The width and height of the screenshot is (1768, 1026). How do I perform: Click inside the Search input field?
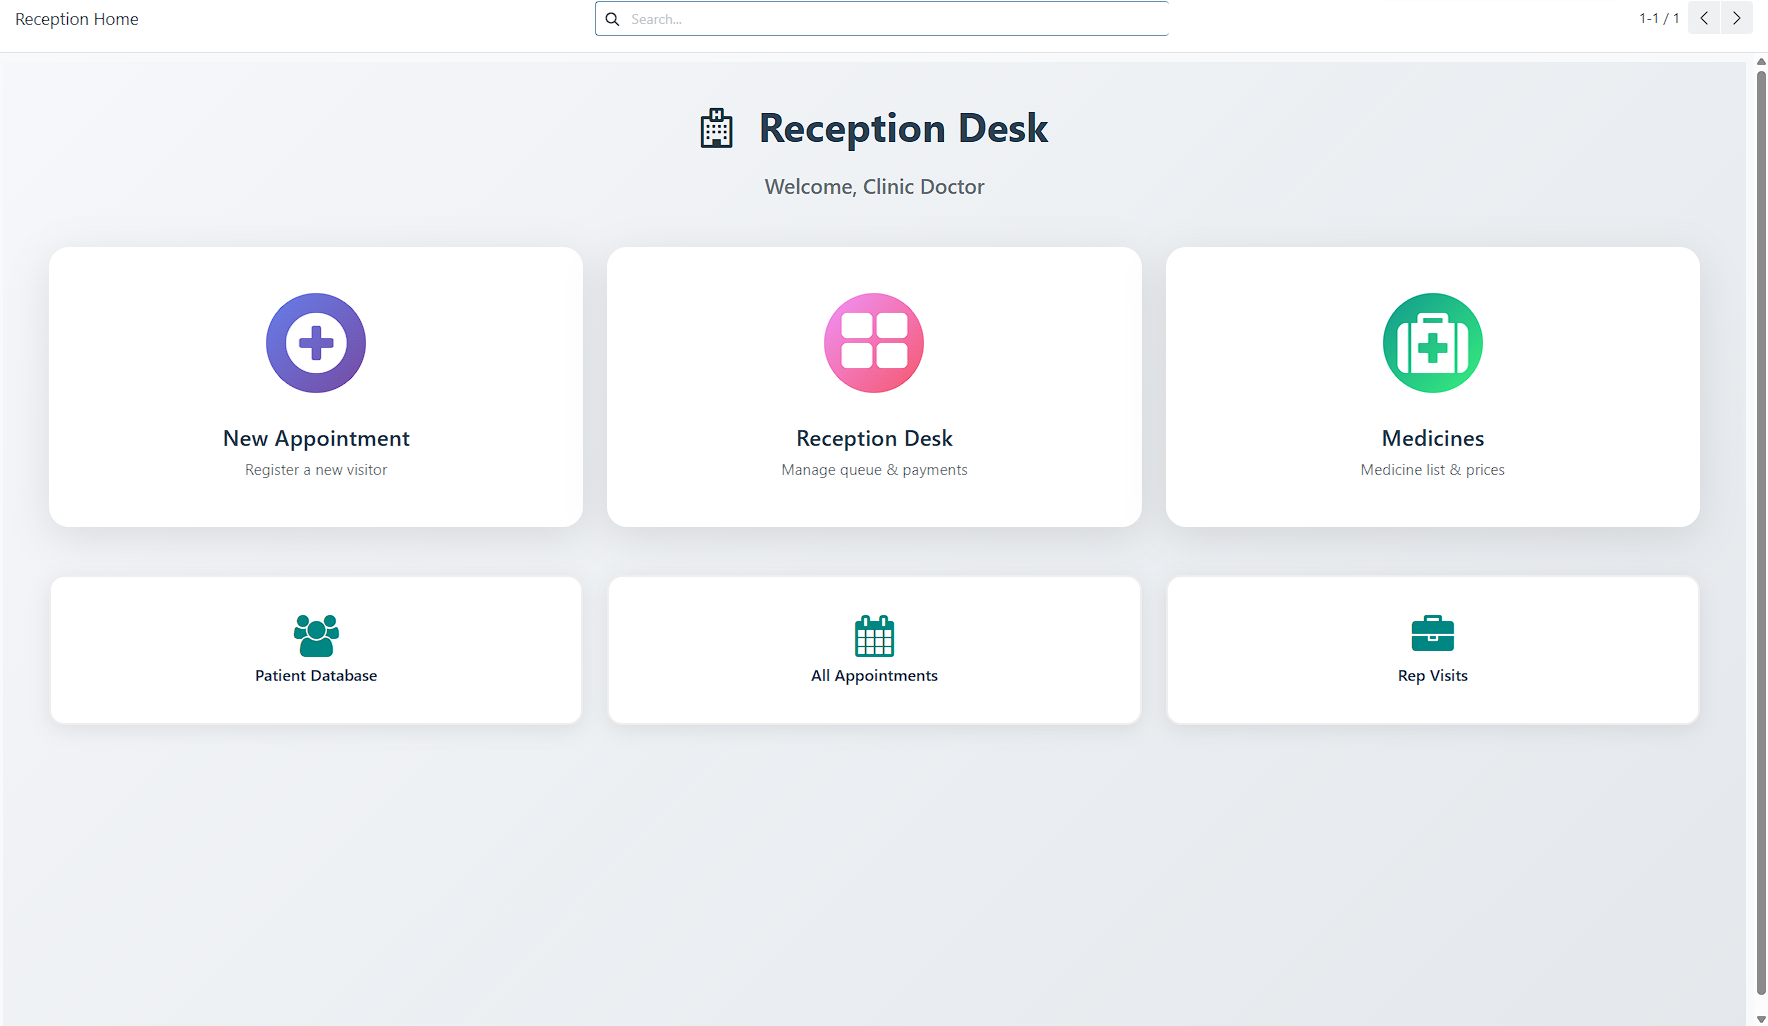point(880,18)
